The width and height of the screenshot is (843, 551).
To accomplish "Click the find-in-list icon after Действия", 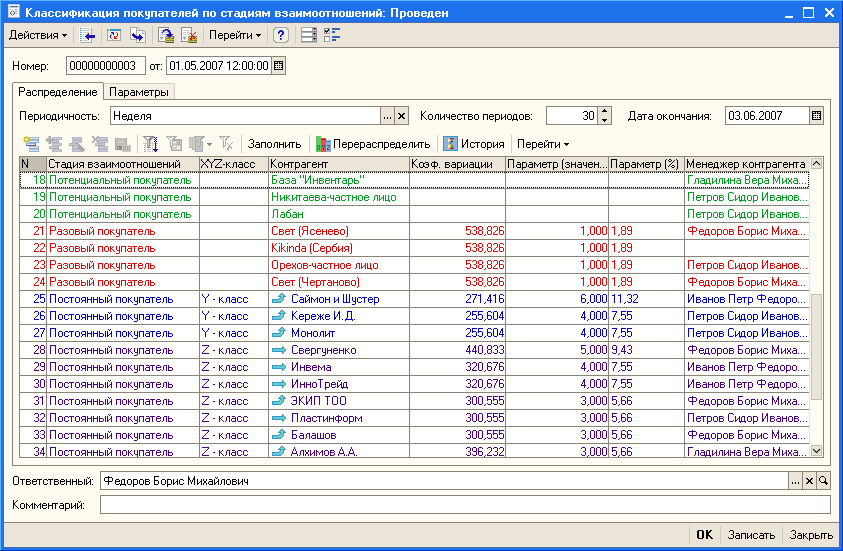I will (87, 35).
